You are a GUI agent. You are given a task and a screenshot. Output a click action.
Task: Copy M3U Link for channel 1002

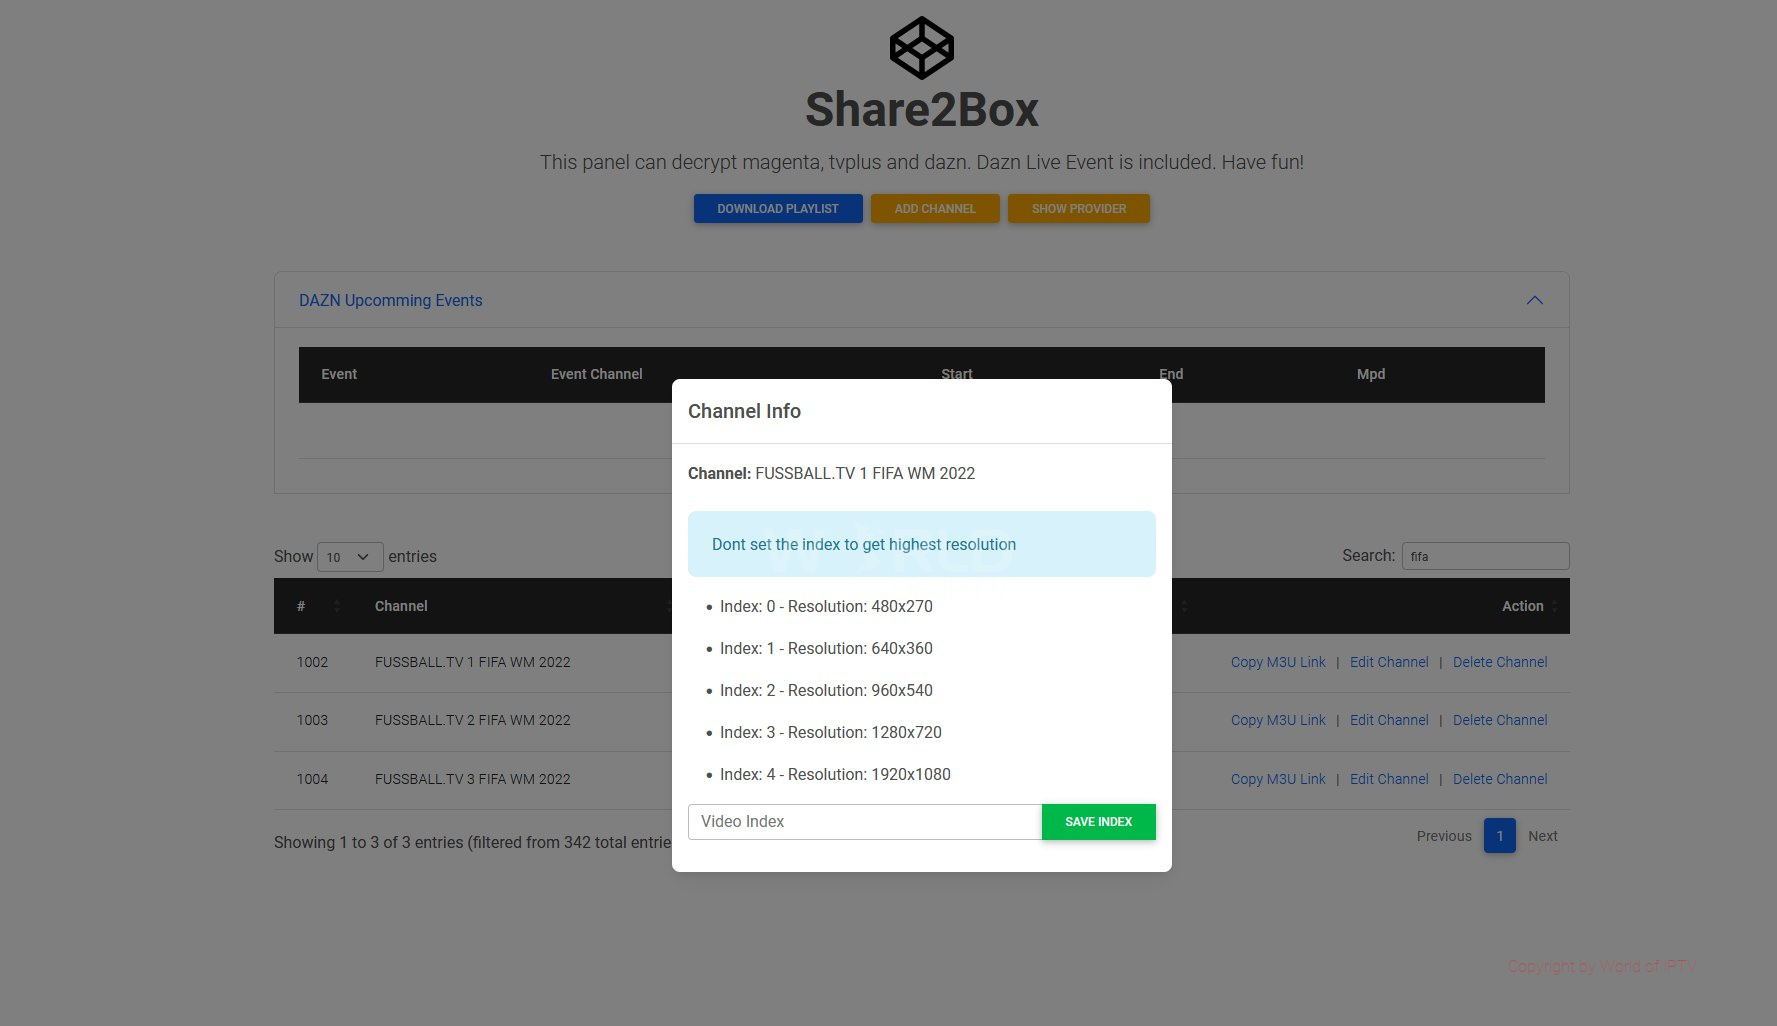[x=1277, y=662]
